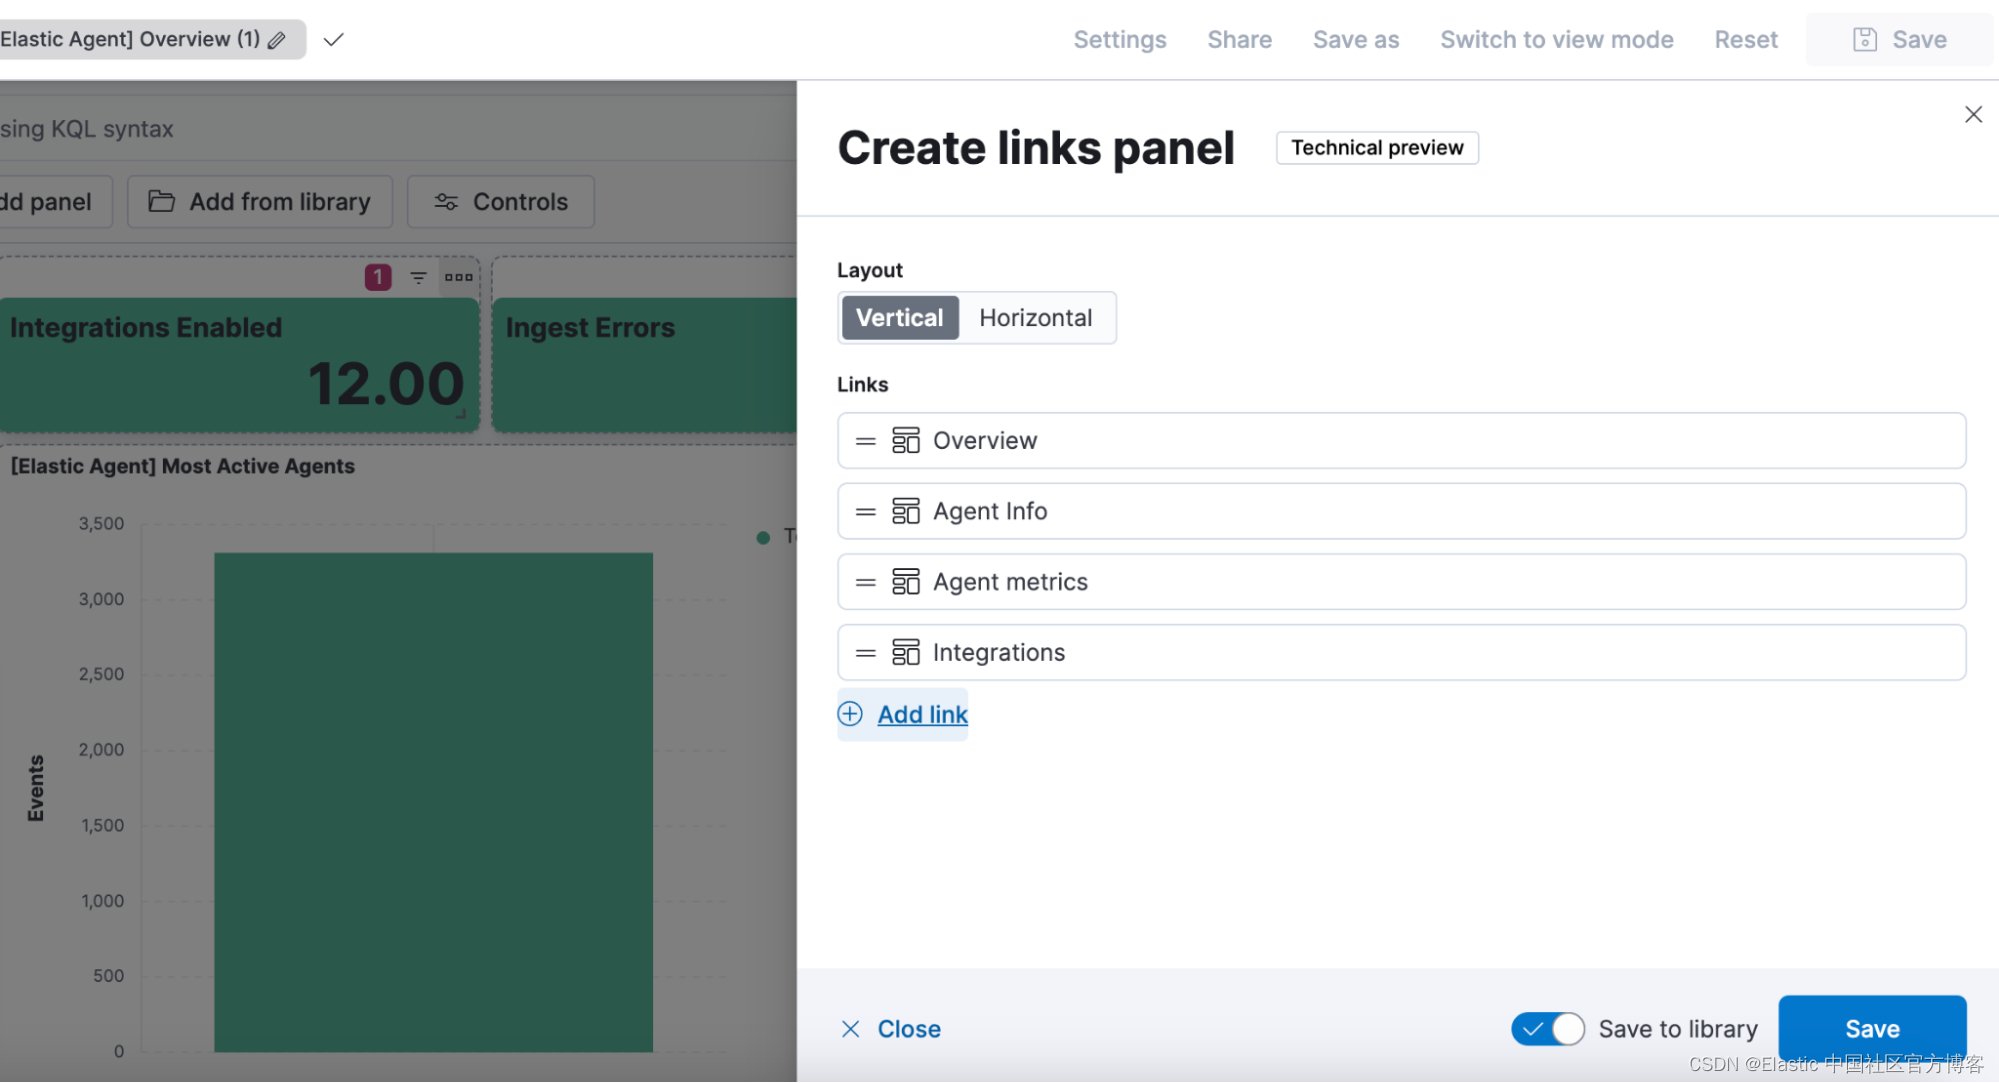Select Vertical layout option

(x=899, y=318)
